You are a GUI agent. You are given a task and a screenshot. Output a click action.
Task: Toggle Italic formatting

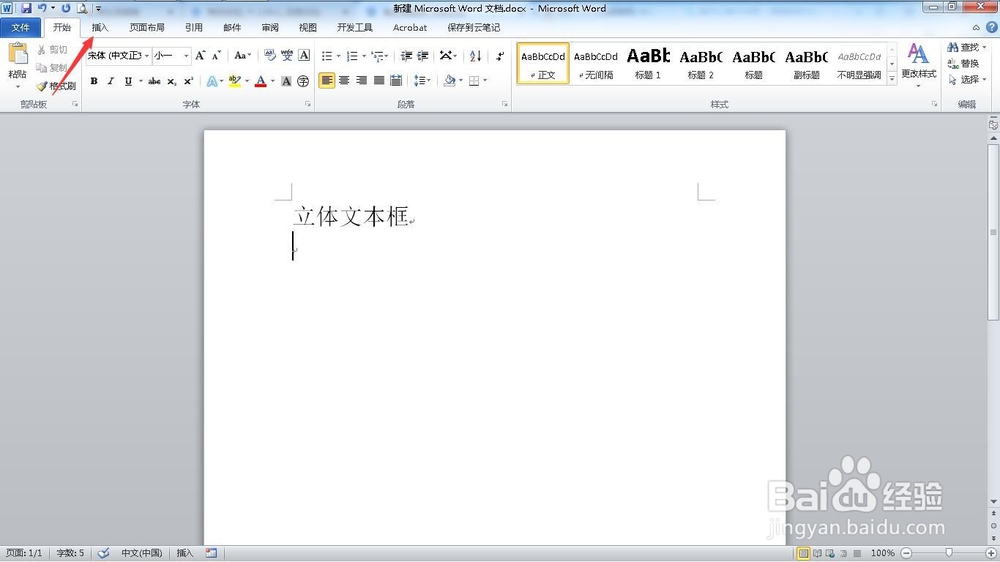click(110, 81)
